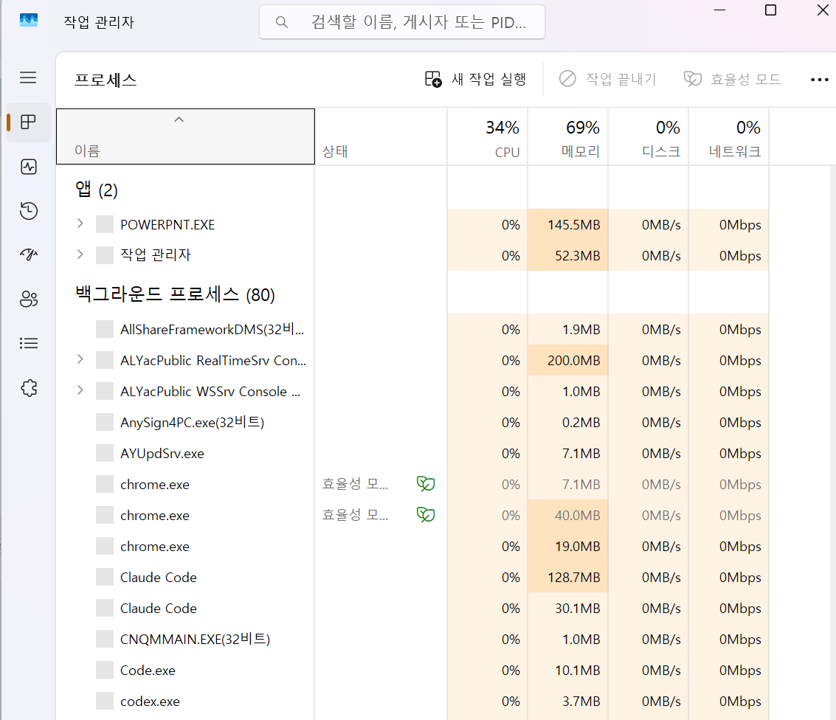836x720 pixels.
Task: Switch to the 프로세스 tab heading
Action: pyautogui.click(x=106, y=78)
